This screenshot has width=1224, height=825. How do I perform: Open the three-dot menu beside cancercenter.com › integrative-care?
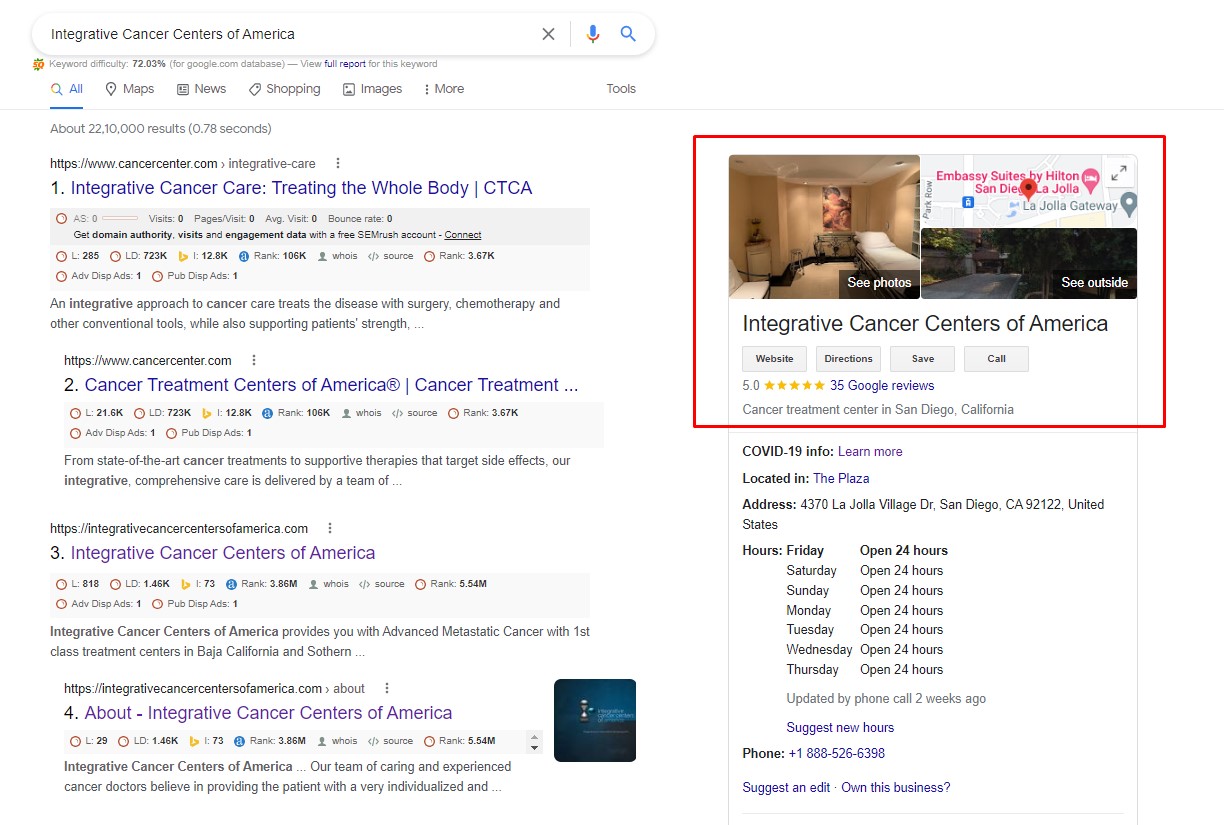coord(338,163)
